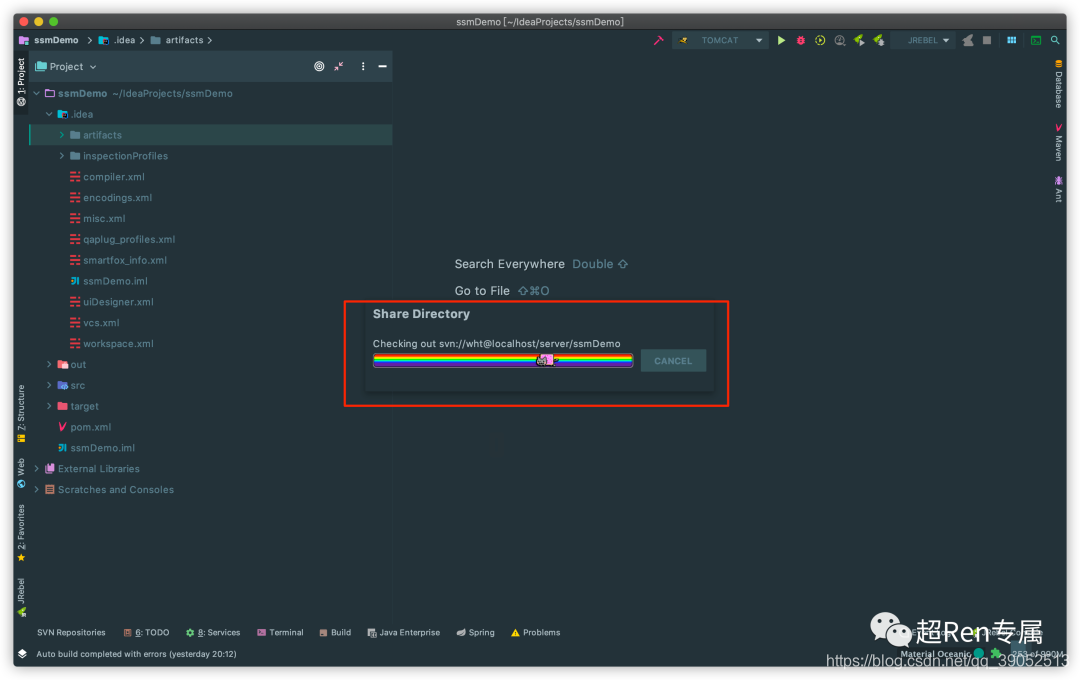Open the Build tool window
This screenshot has width=1080, height=680.
point(335,633)
